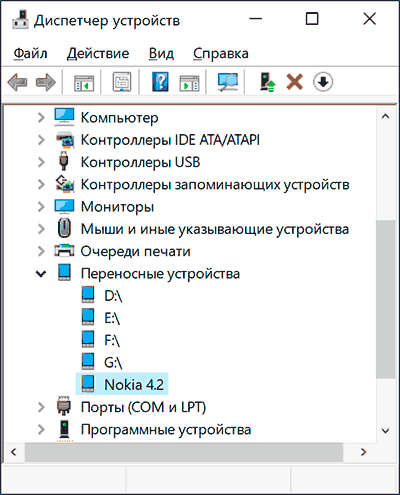Expand Мыши и иные указывающие устройства
This screenshot has width=400, height=495.
pos(41,229)
